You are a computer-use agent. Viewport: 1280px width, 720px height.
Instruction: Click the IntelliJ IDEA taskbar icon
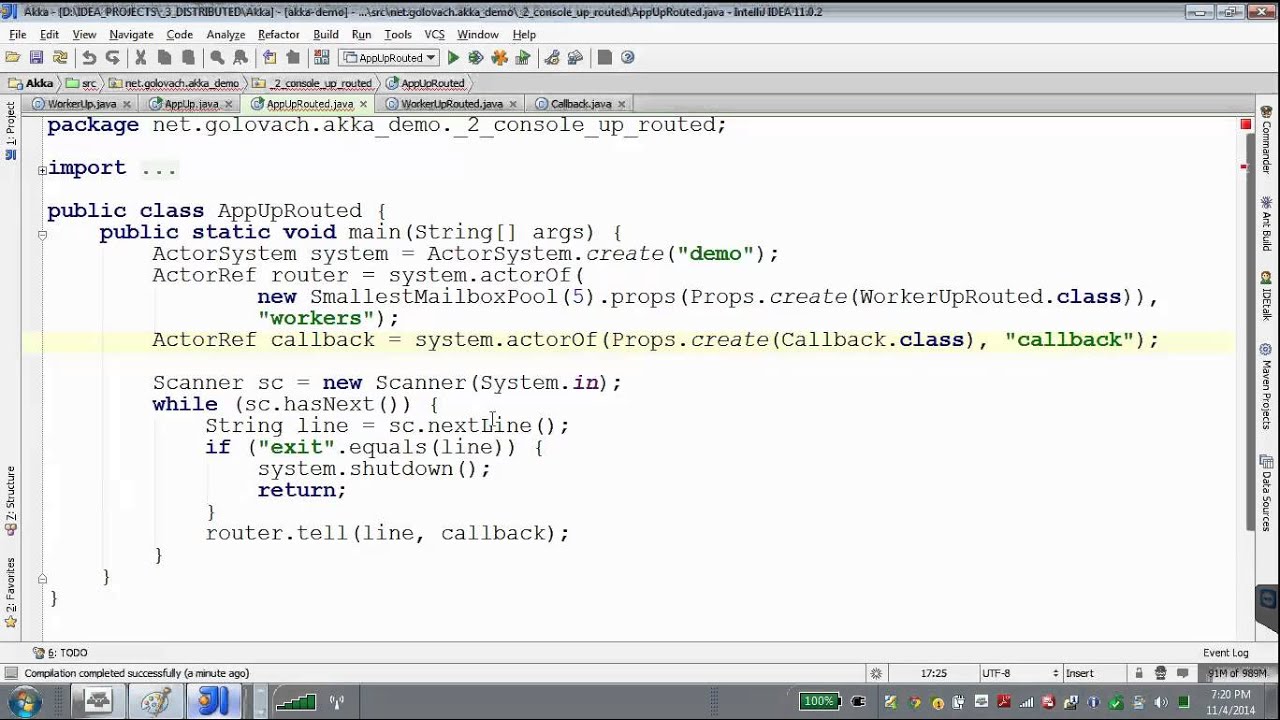pos(213,701)
